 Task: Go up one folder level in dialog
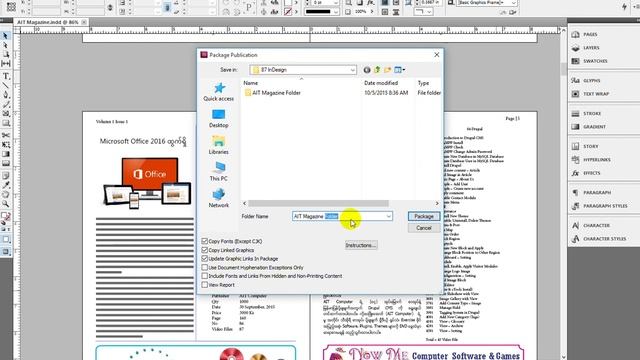tap(377, 70)
